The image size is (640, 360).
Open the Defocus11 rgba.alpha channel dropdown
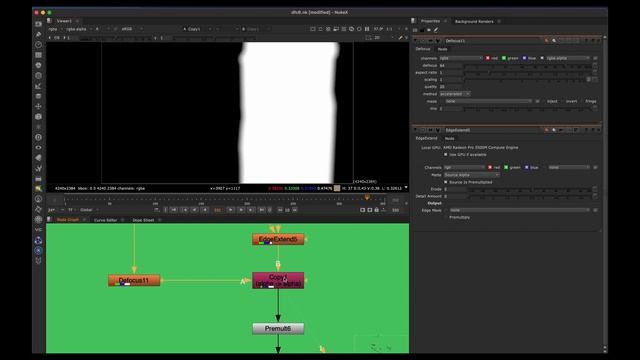pos(568,58)
